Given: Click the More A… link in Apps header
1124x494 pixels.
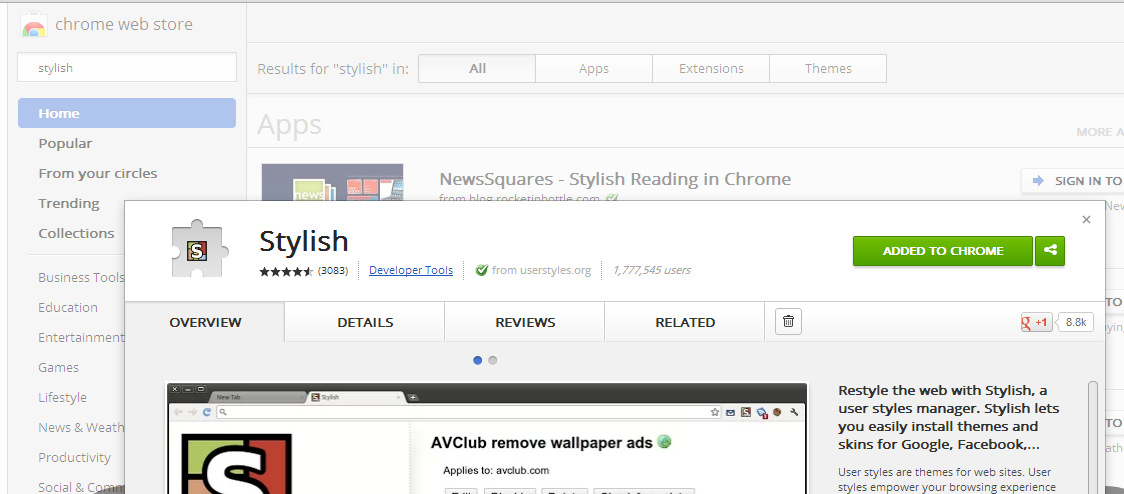Looking at the screenshot, I should point(1100,132).
